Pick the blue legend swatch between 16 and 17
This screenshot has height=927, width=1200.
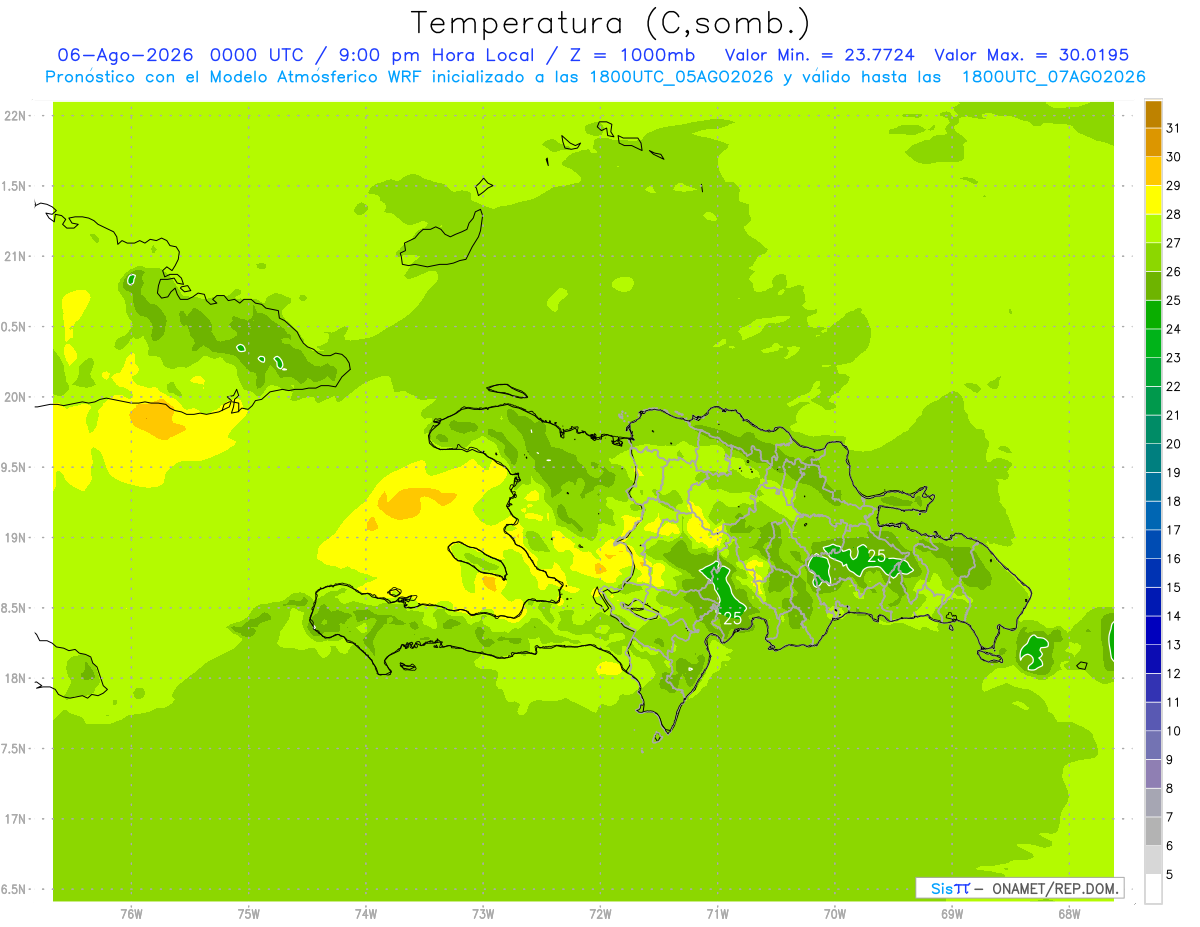tap(1153, 544)
